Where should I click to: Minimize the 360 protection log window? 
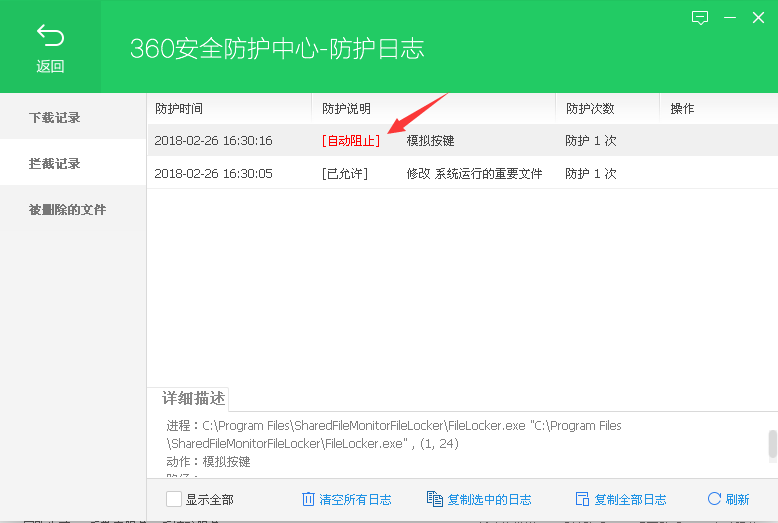(730, 18)
